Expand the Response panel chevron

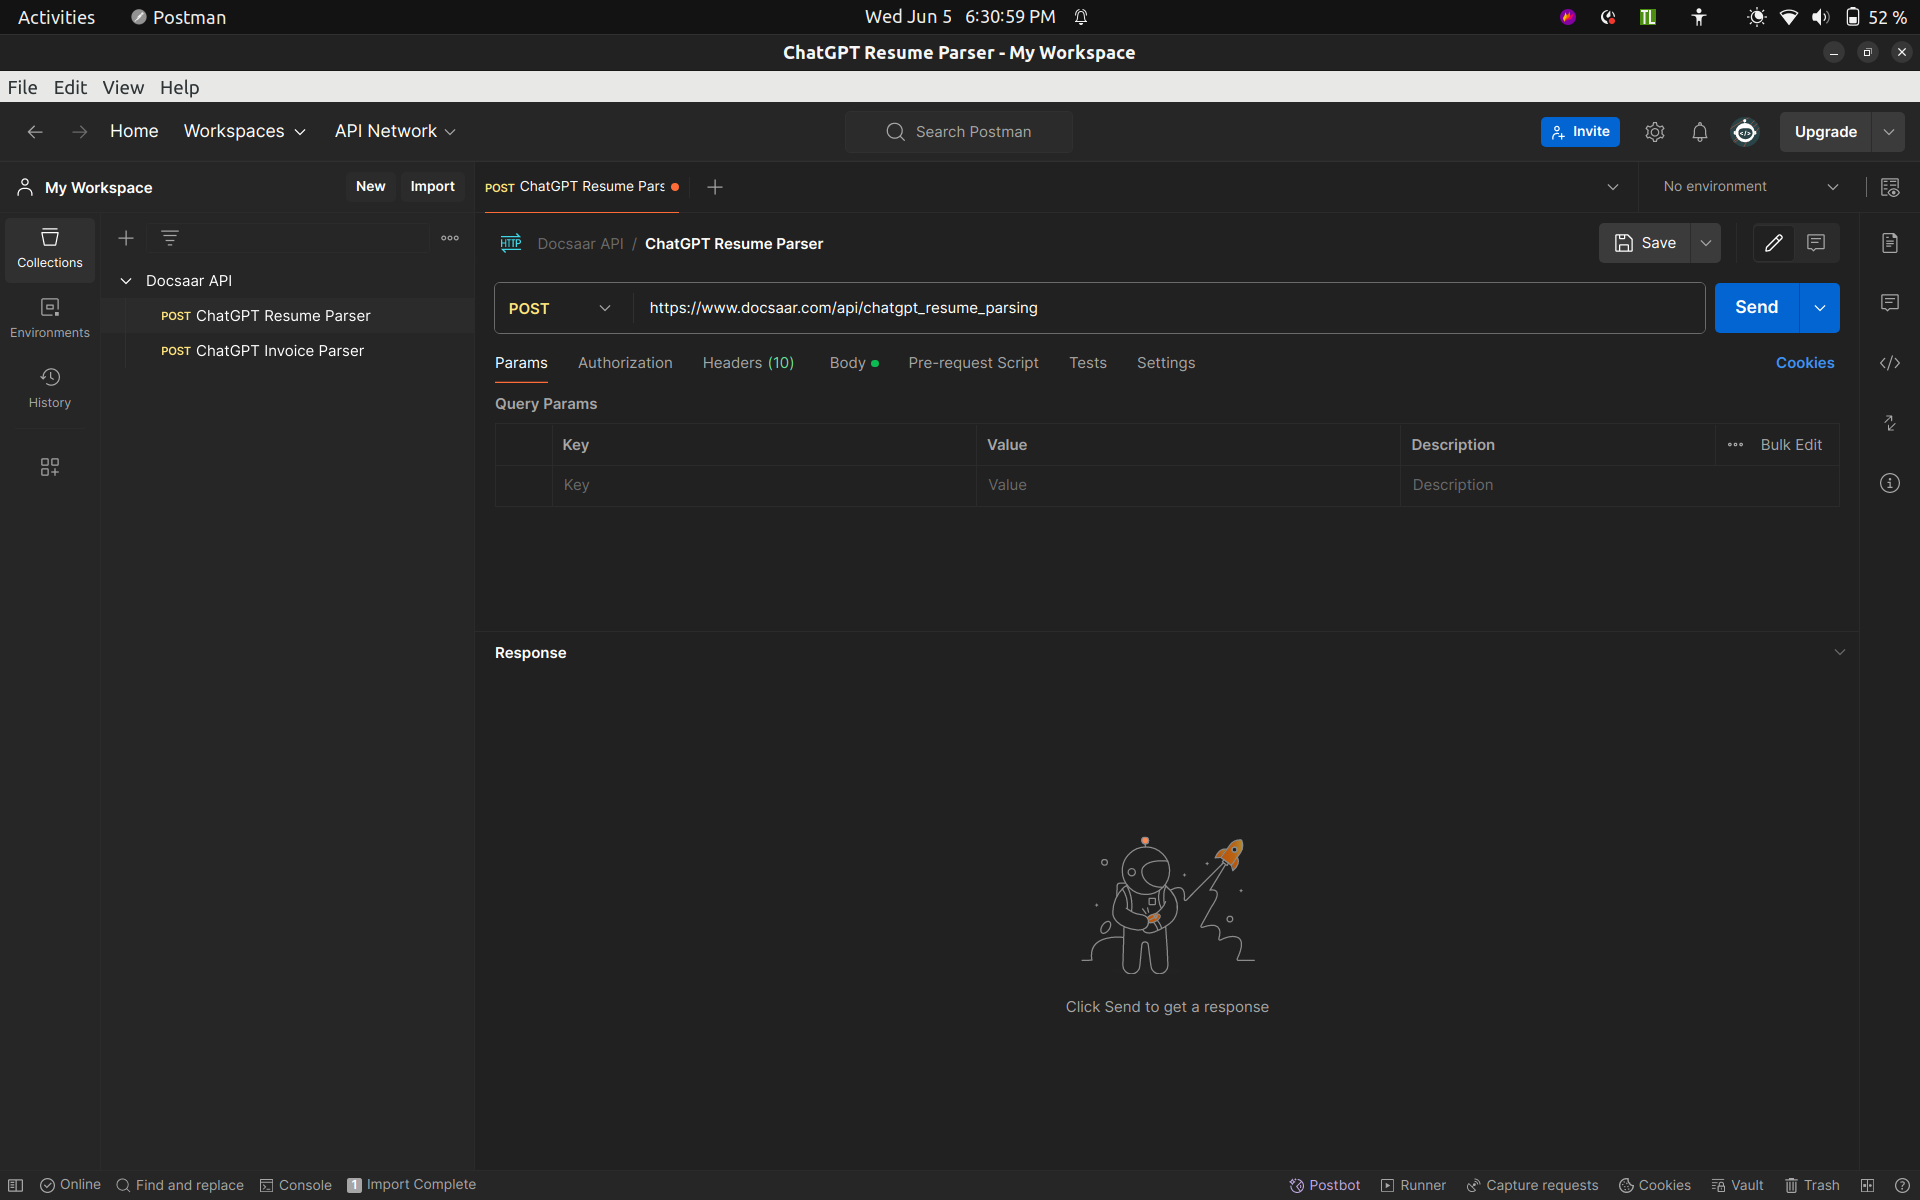(x=1839, y=652)
